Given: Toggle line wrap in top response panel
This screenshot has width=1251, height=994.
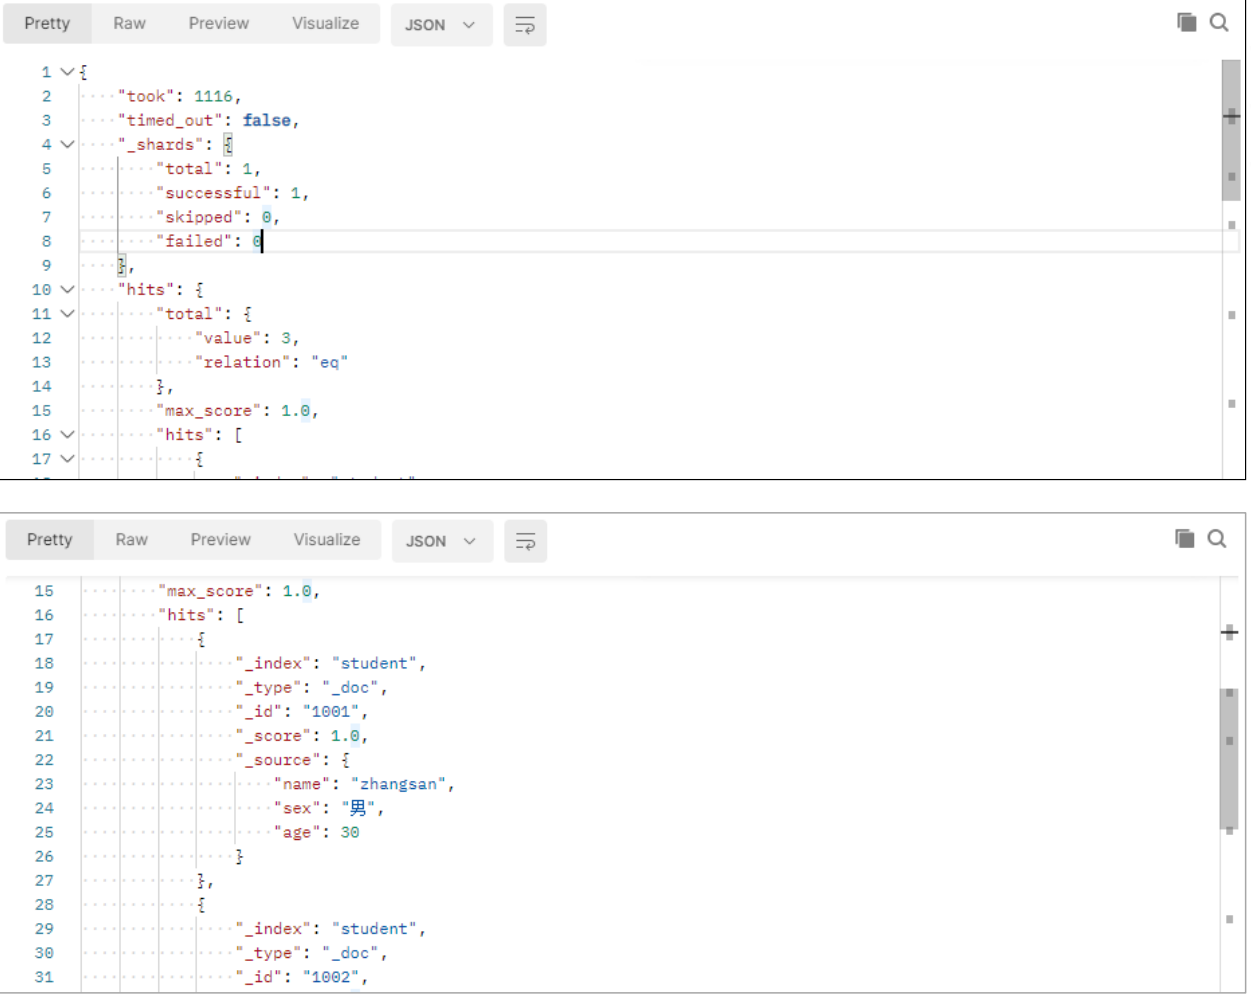Looking at the screenshot, I should pos(525,25).
